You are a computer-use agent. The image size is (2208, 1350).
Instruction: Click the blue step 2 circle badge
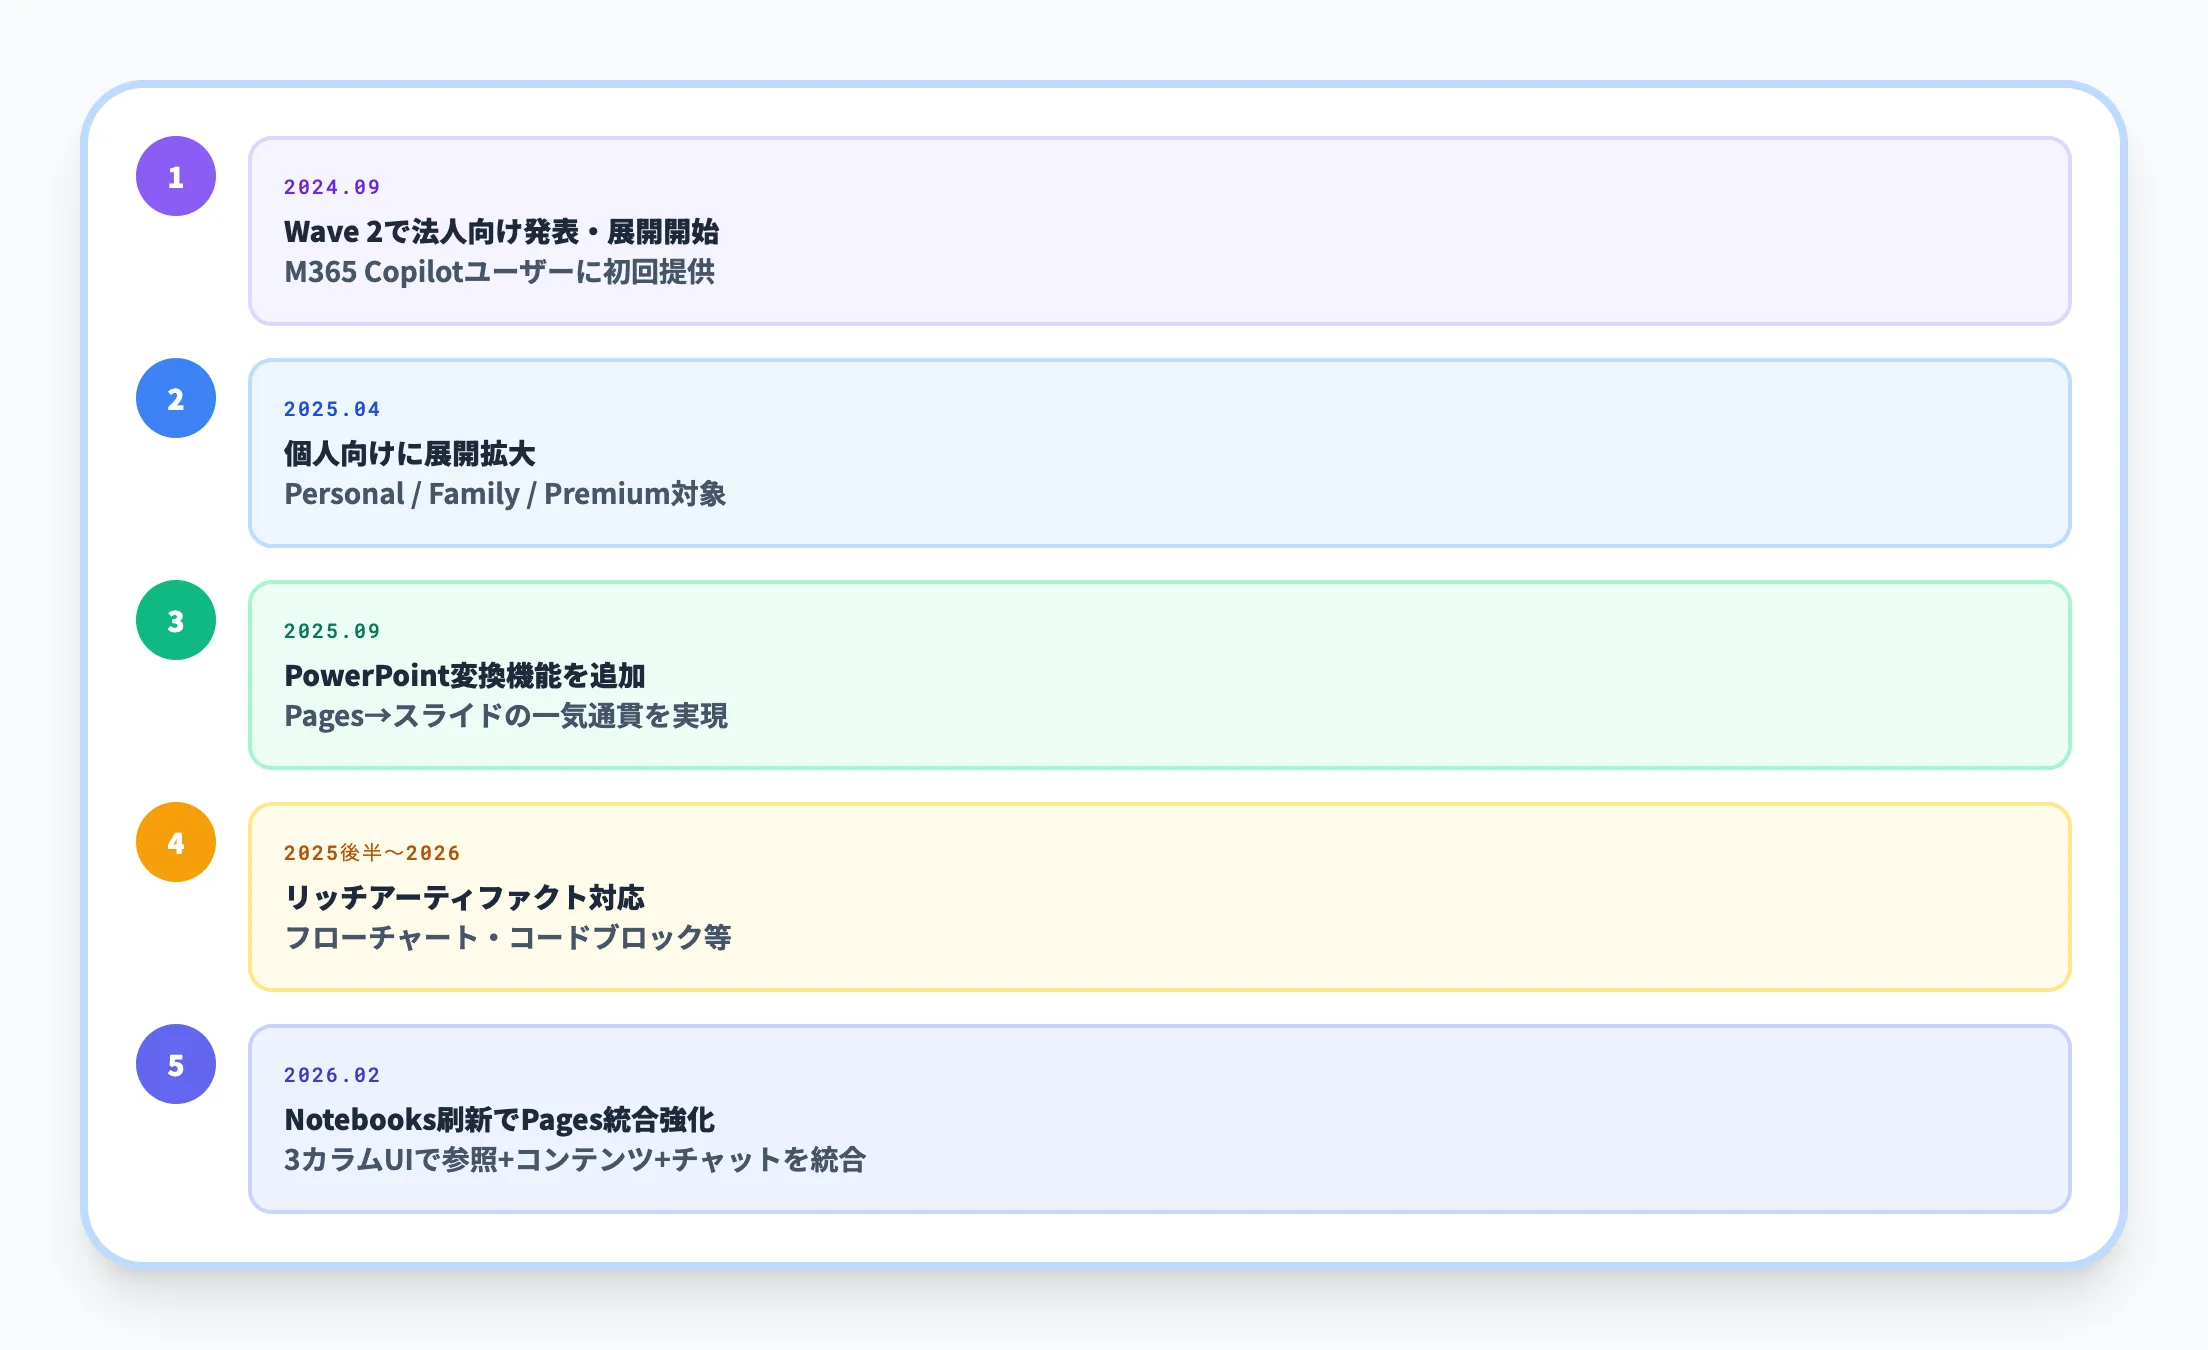[x=175, y=398]
